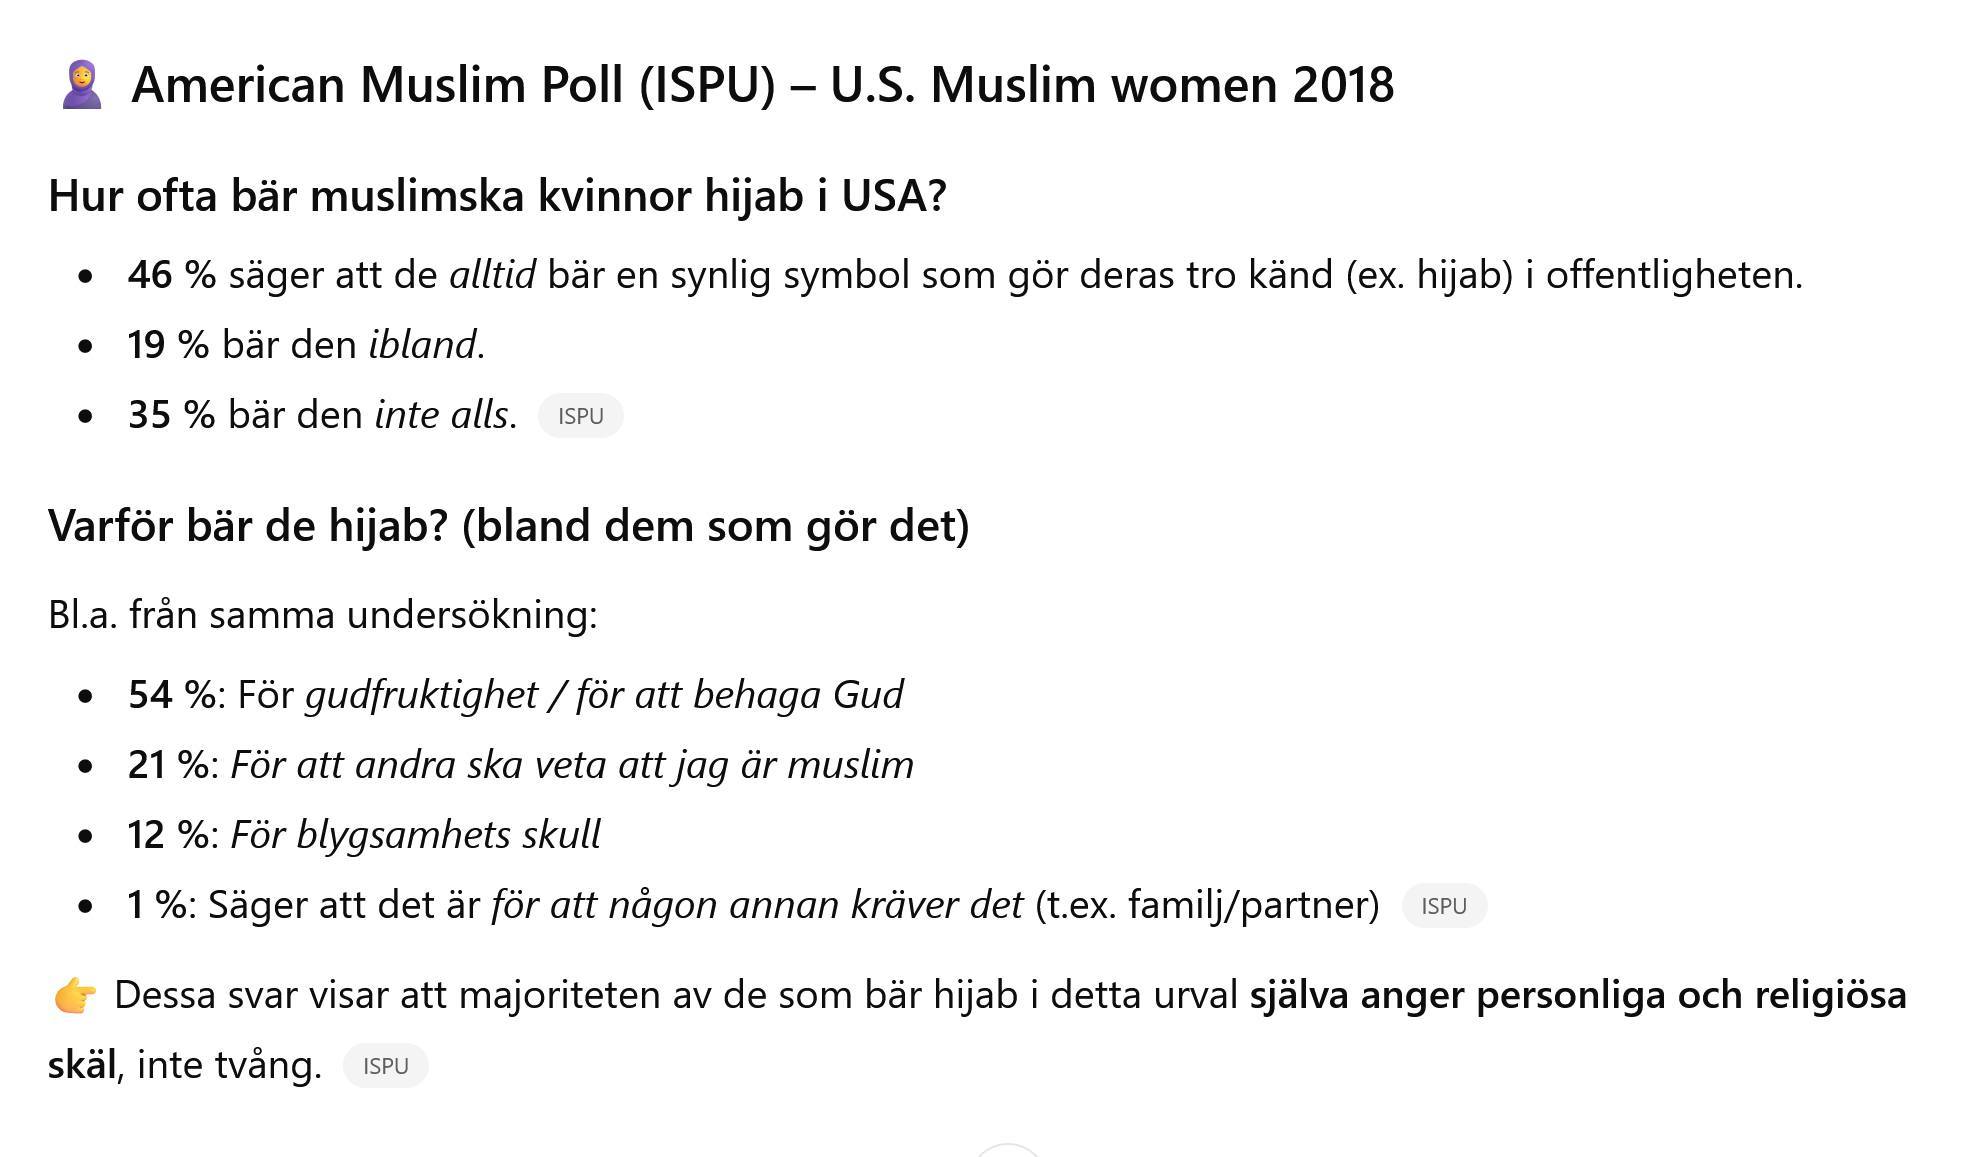Open ISPU citation after "inte tvång"
The height and width of the screenshot is (1157, 1965).
(x=385, y=1066)
